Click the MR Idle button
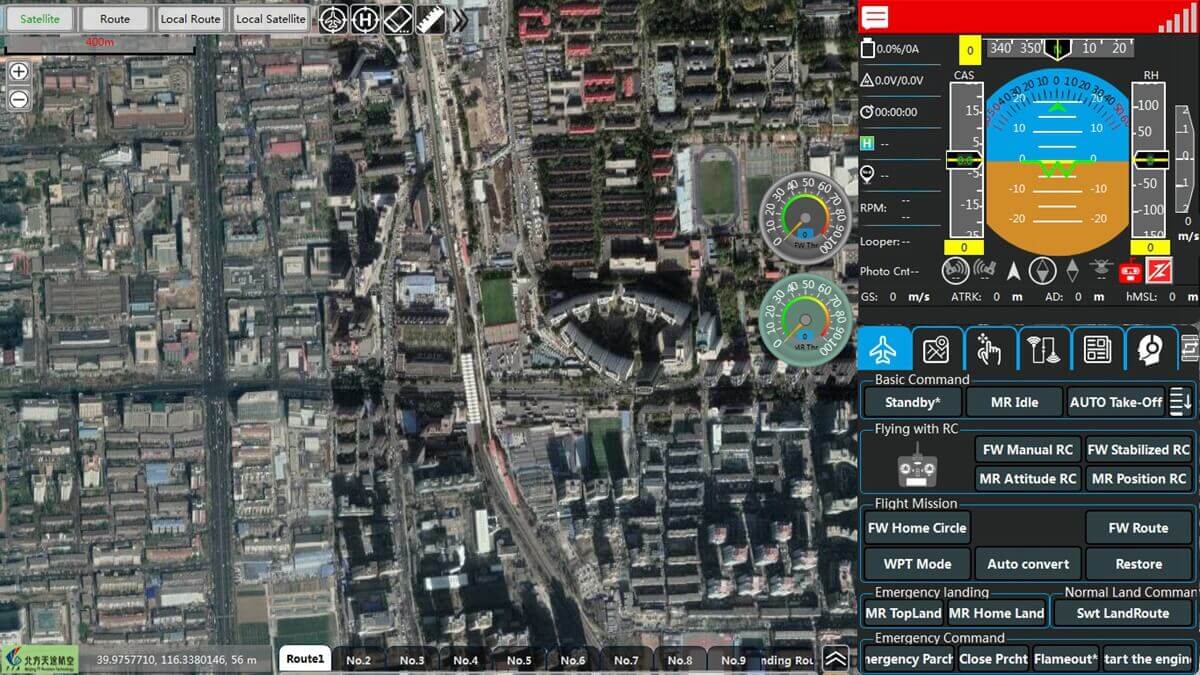This screenshot has width=1200, height=675. point(1014,402)
